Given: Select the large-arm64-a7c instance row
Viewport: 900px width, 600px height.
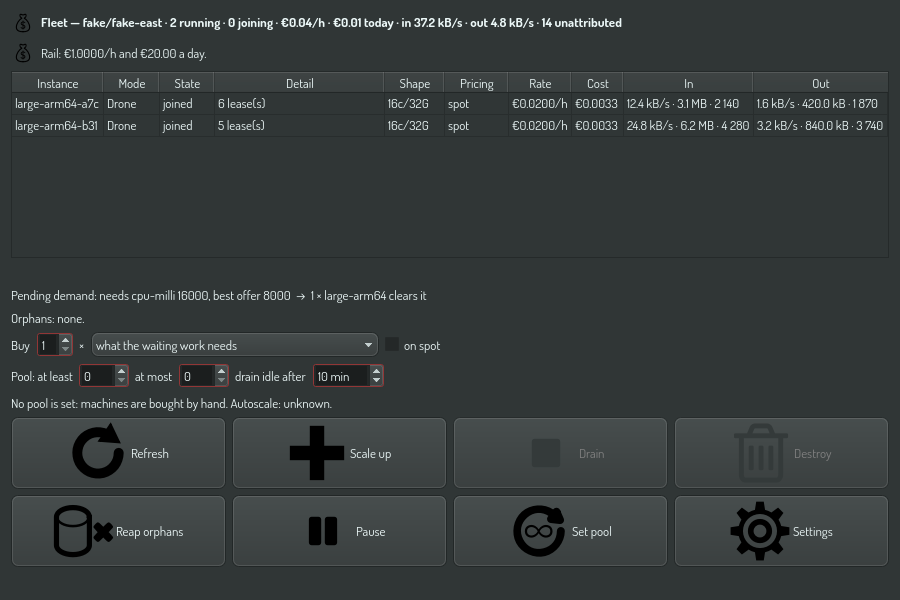Looking at the screenshot, I should (x=450, y=104).
